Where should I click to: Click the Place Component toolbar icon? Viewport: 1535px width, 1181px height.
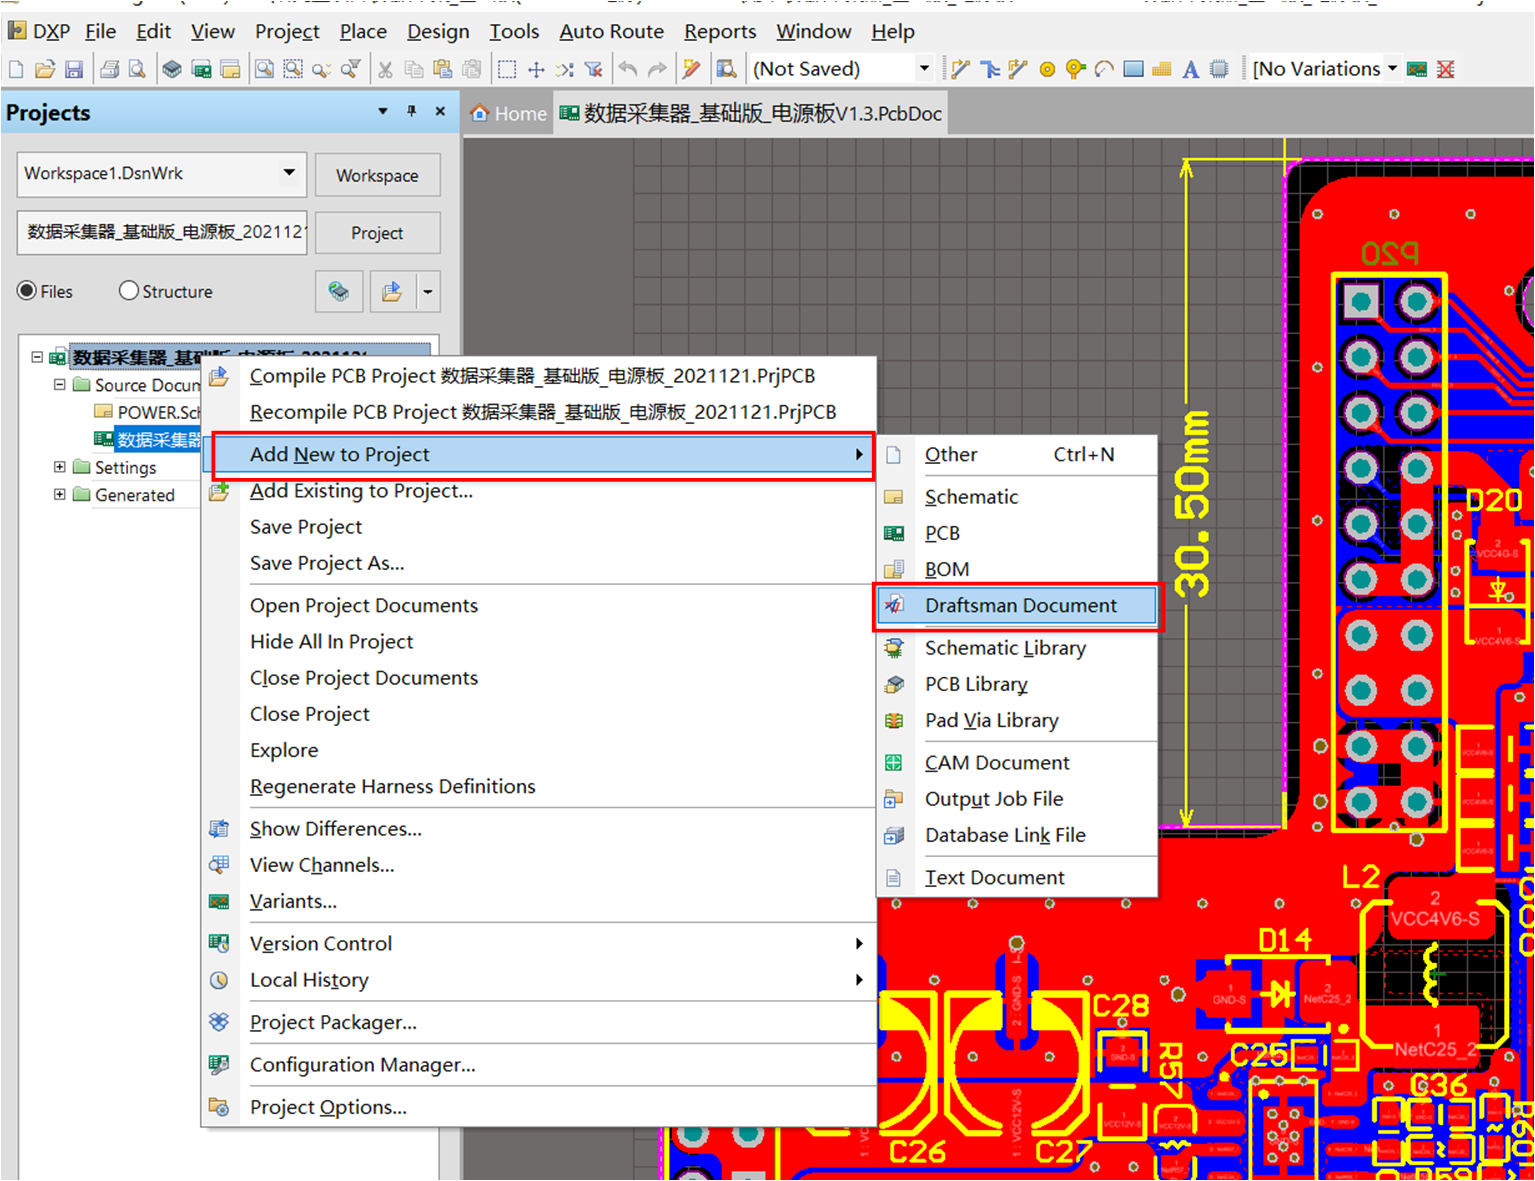(x=1218, y=68)
